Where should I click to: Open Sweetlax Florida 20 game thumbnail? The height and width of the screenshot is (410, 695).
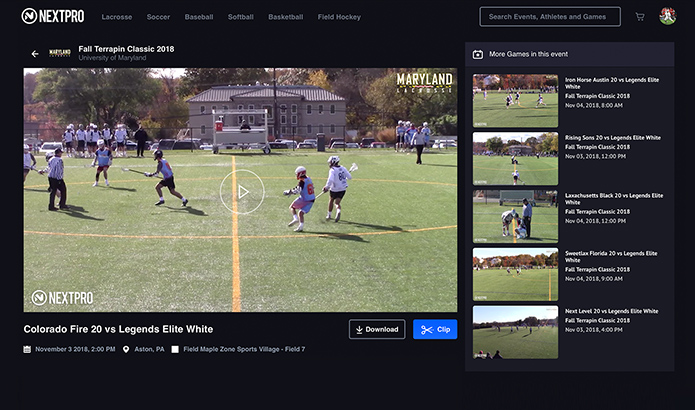515,274
